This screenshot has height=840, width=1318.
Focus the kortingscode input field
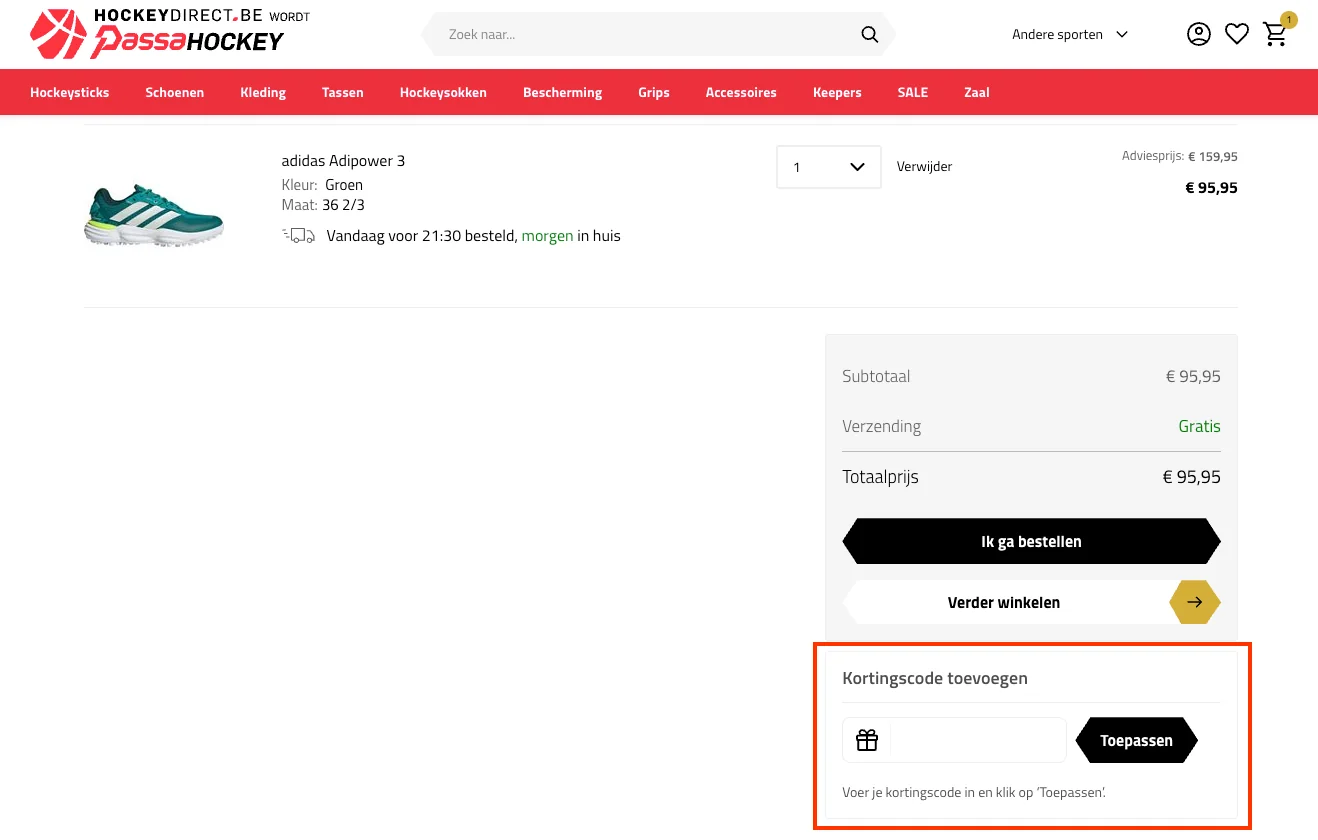tap(977, 740)
